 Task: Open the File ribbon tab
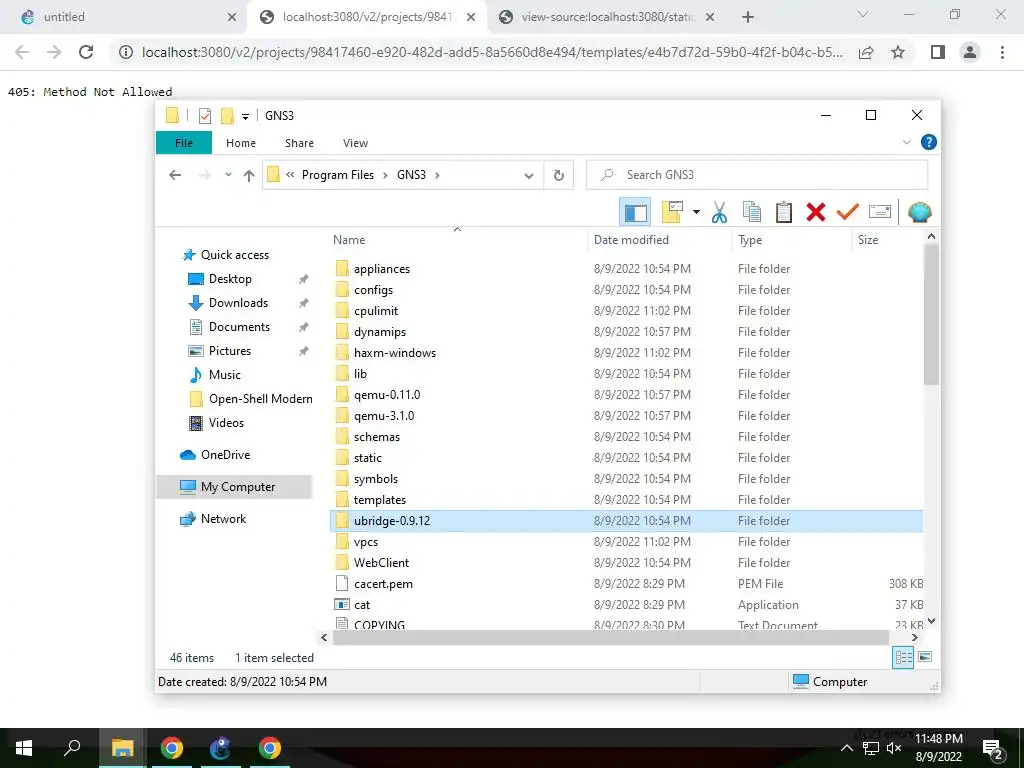pyautogui.click(x=184, y=143)
